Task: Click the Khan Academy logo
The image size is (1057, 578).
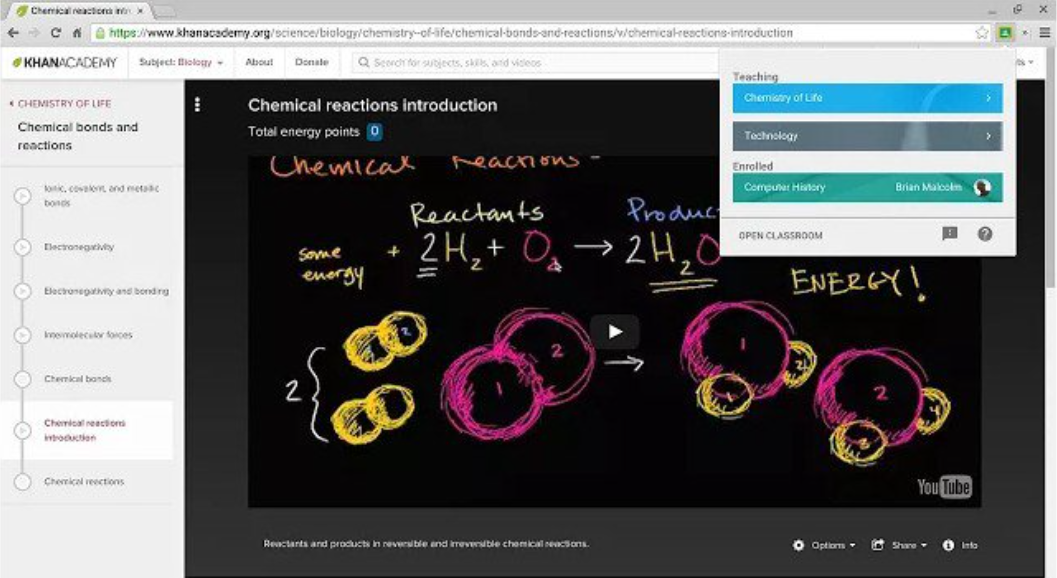Action: tap(65, 63)
